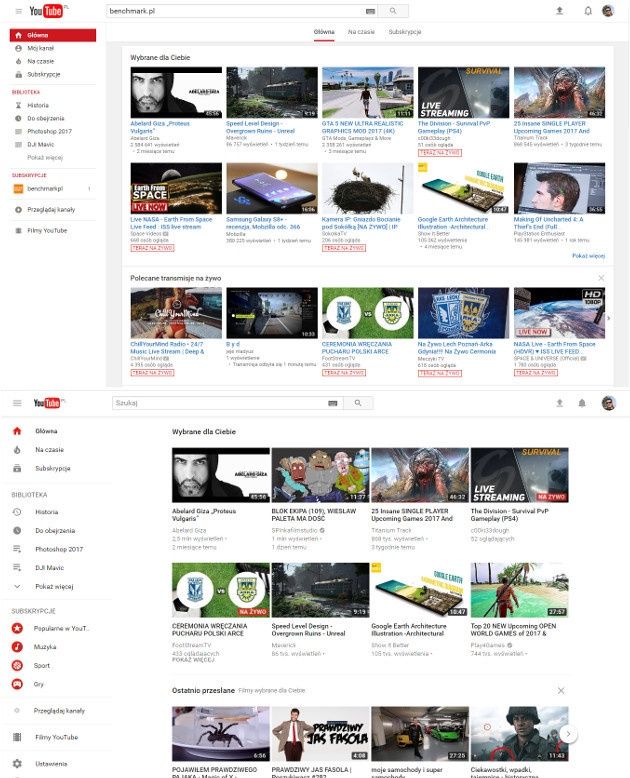Open the hamburger menu in the lower YouTube page

click(17, 403)
